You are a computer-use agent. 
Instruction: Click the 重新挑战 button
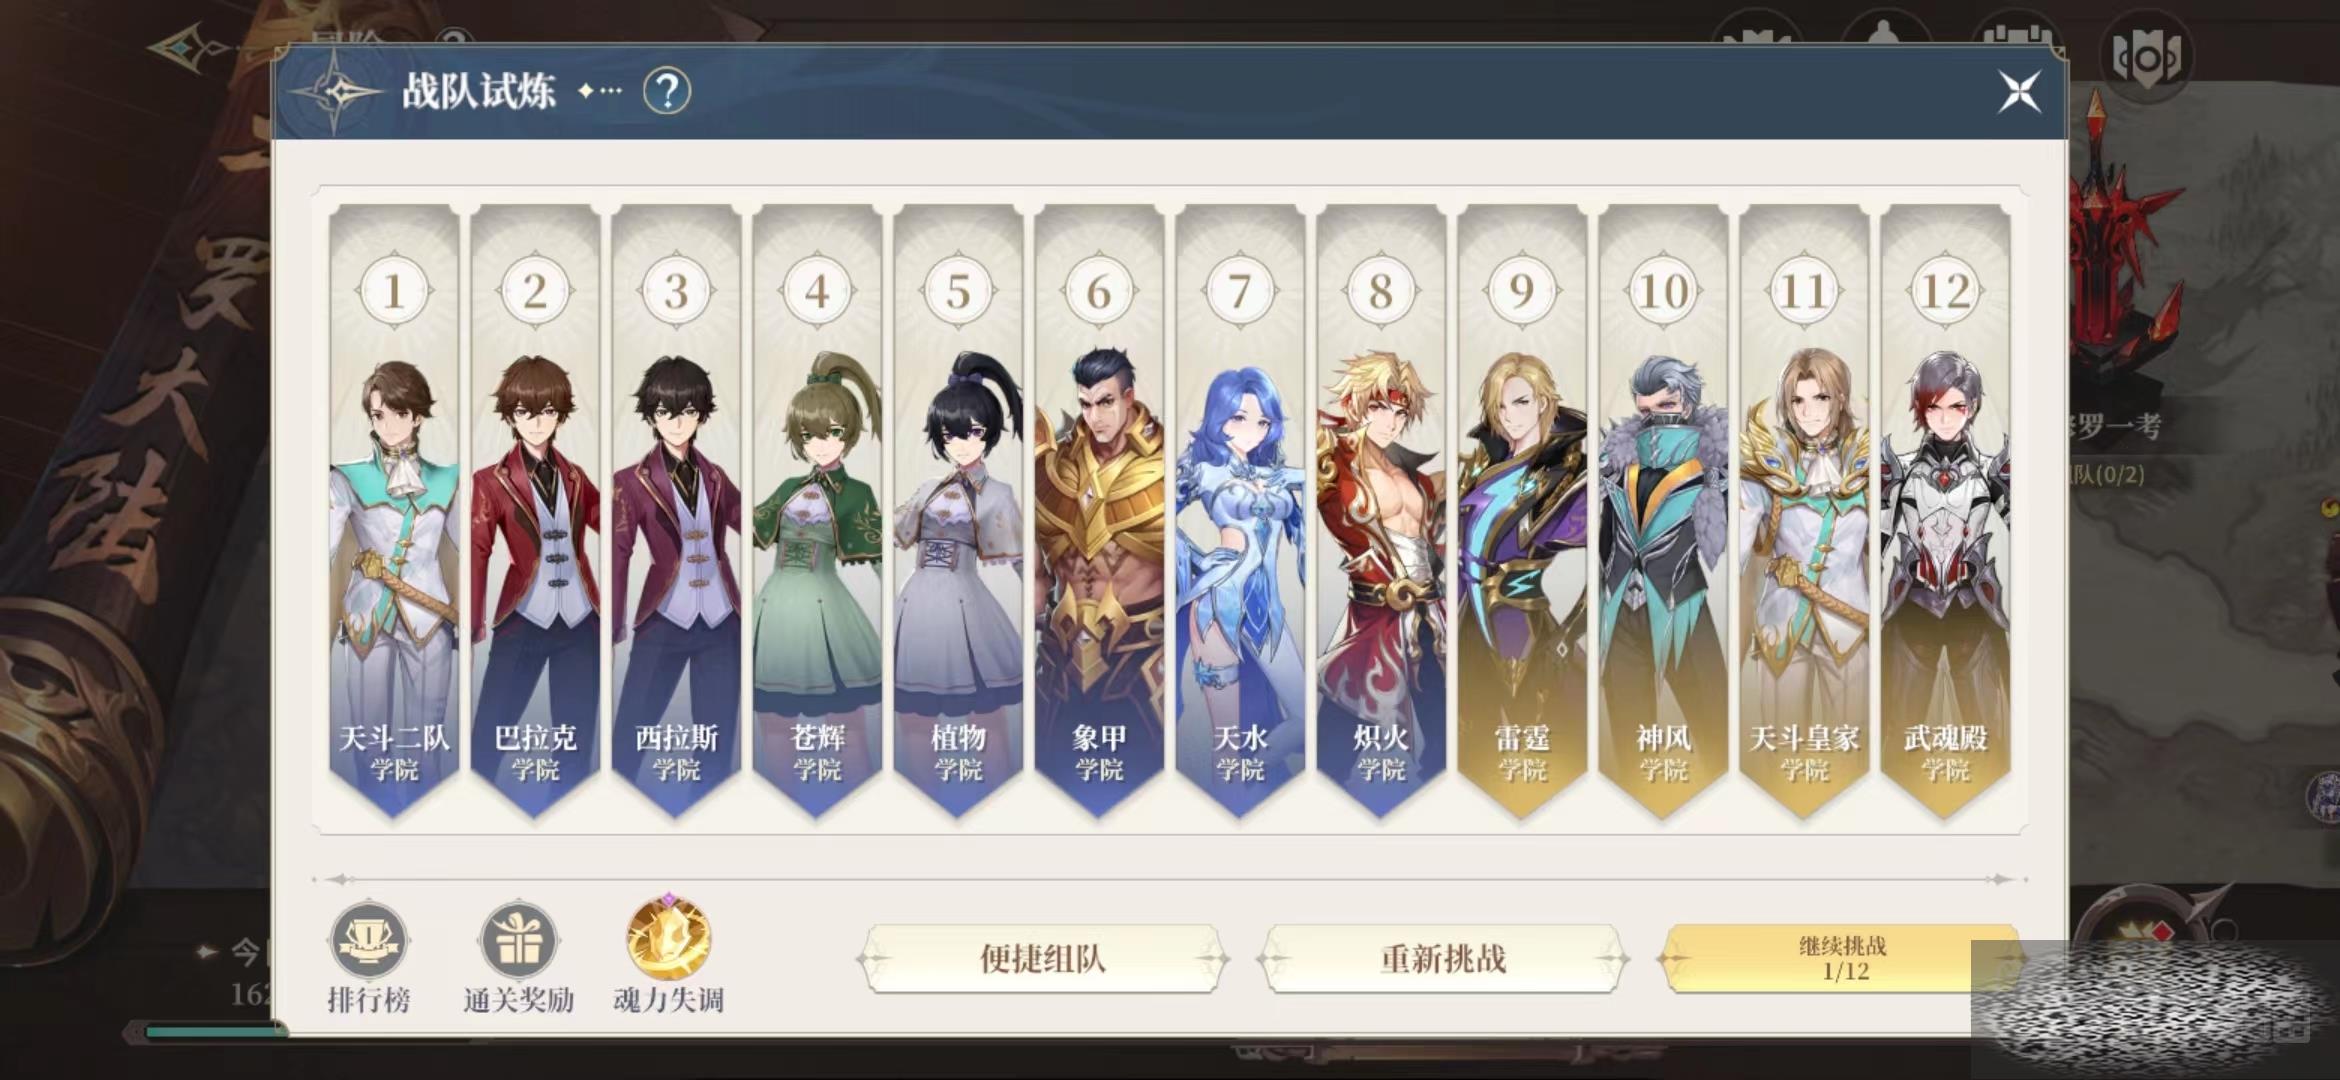(1442, 958)
